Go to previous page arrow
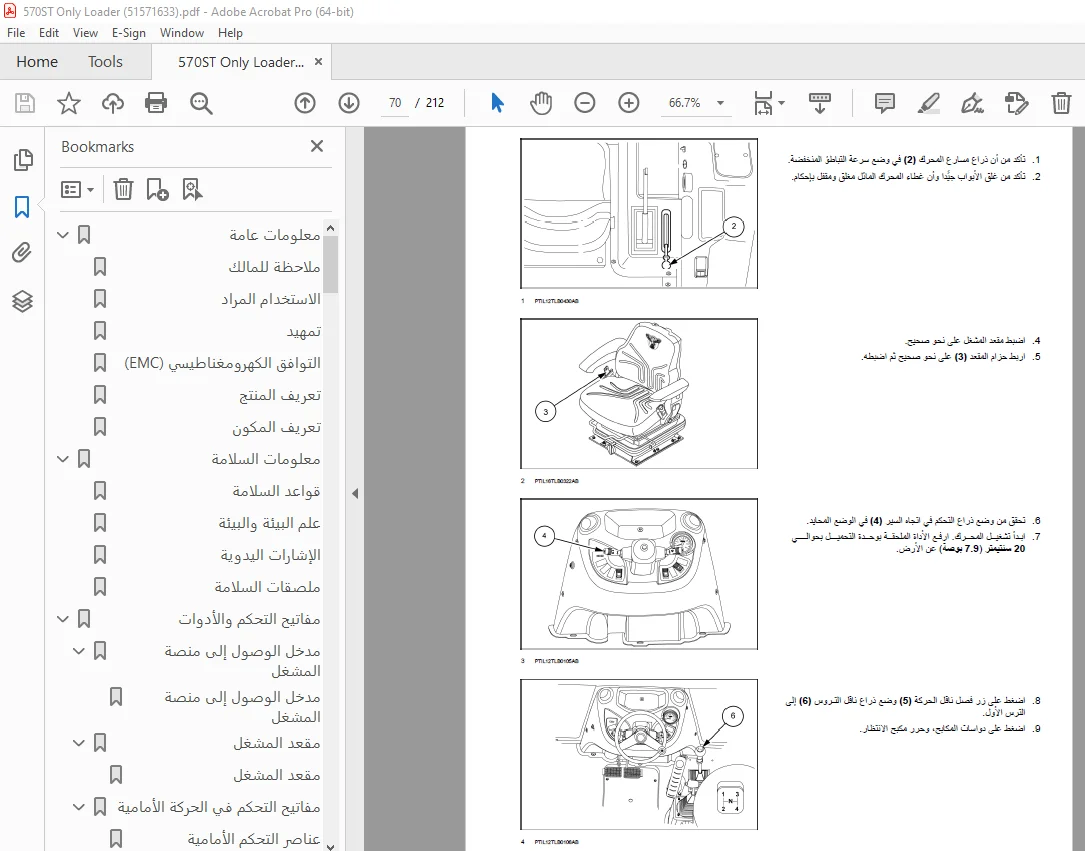Image resolution: width=1085 pixels, height=851 pixels. pos(304,103)
